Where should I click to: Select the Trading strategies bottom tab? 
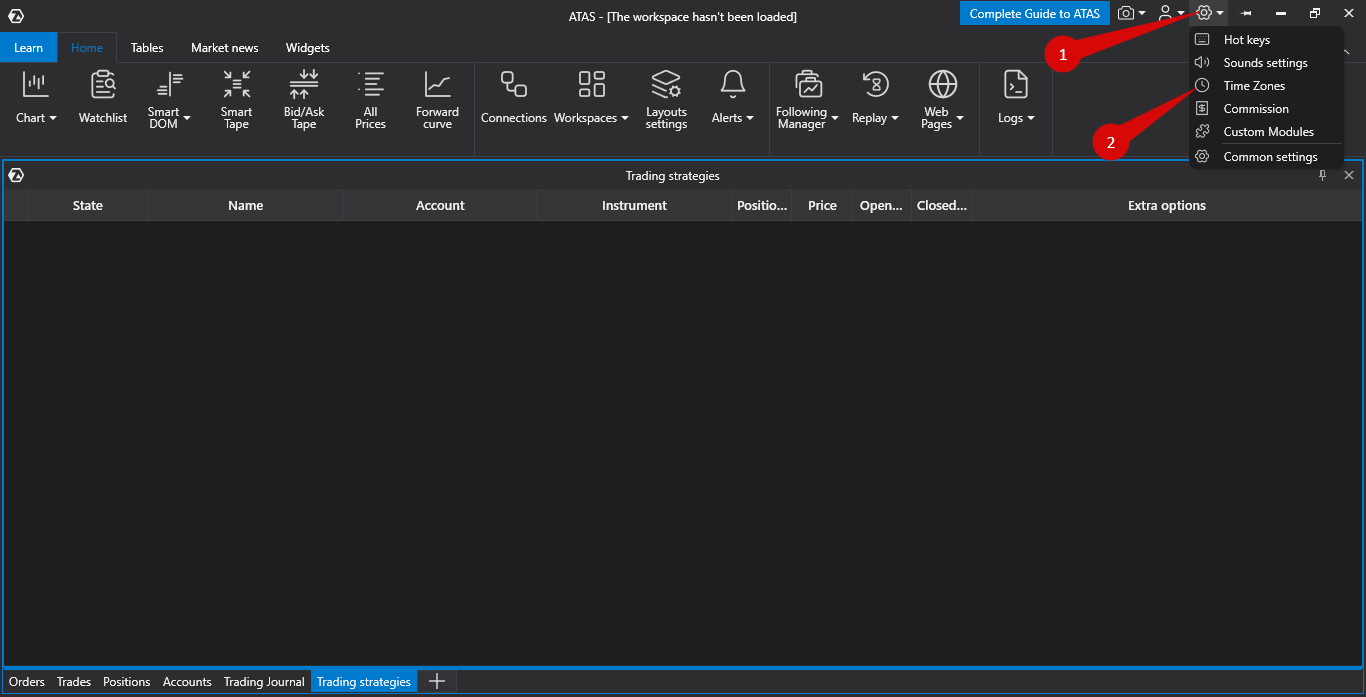click(x=364, y=682)
